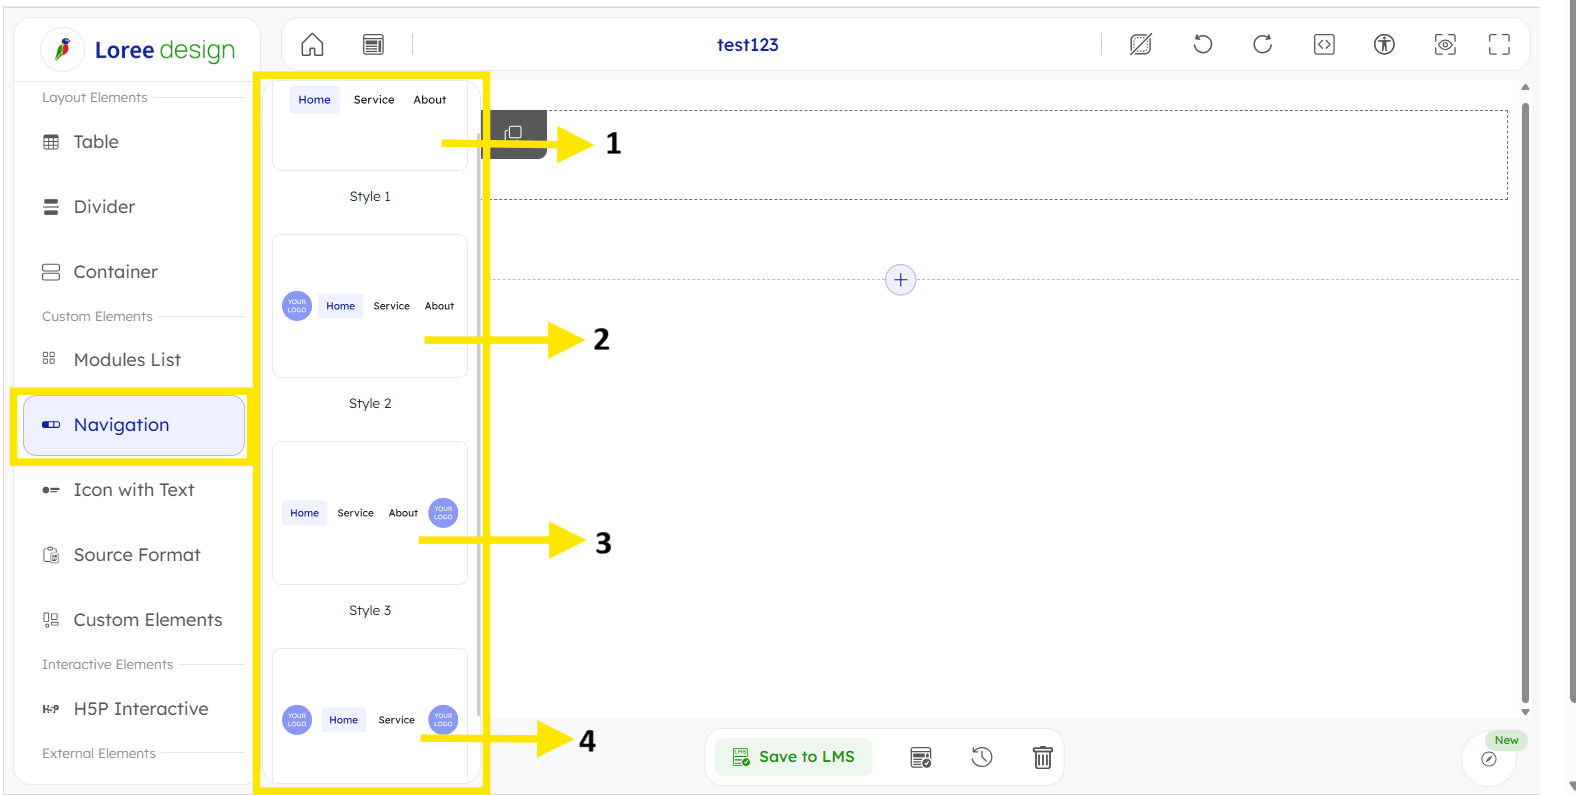Click the canvas vertical scrollbar

(x=1525, y=400)
